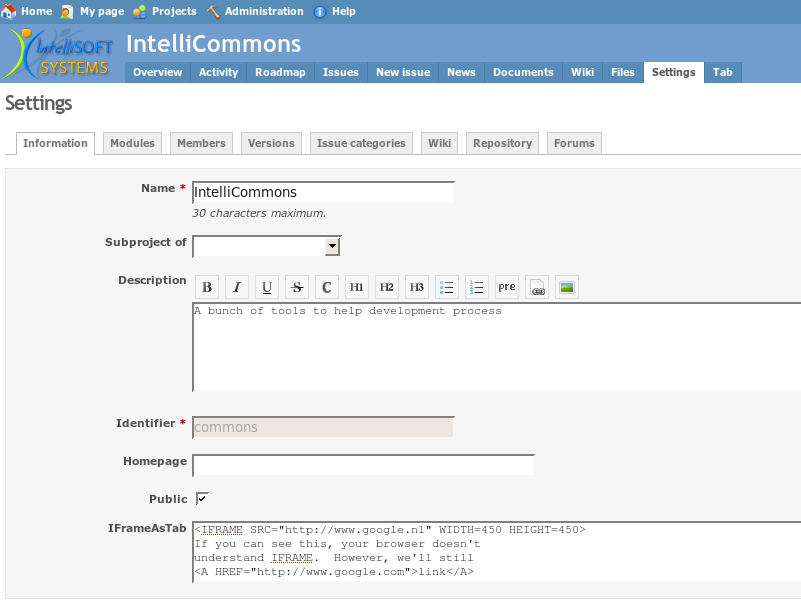Open the Administration link

pos(264,11)
